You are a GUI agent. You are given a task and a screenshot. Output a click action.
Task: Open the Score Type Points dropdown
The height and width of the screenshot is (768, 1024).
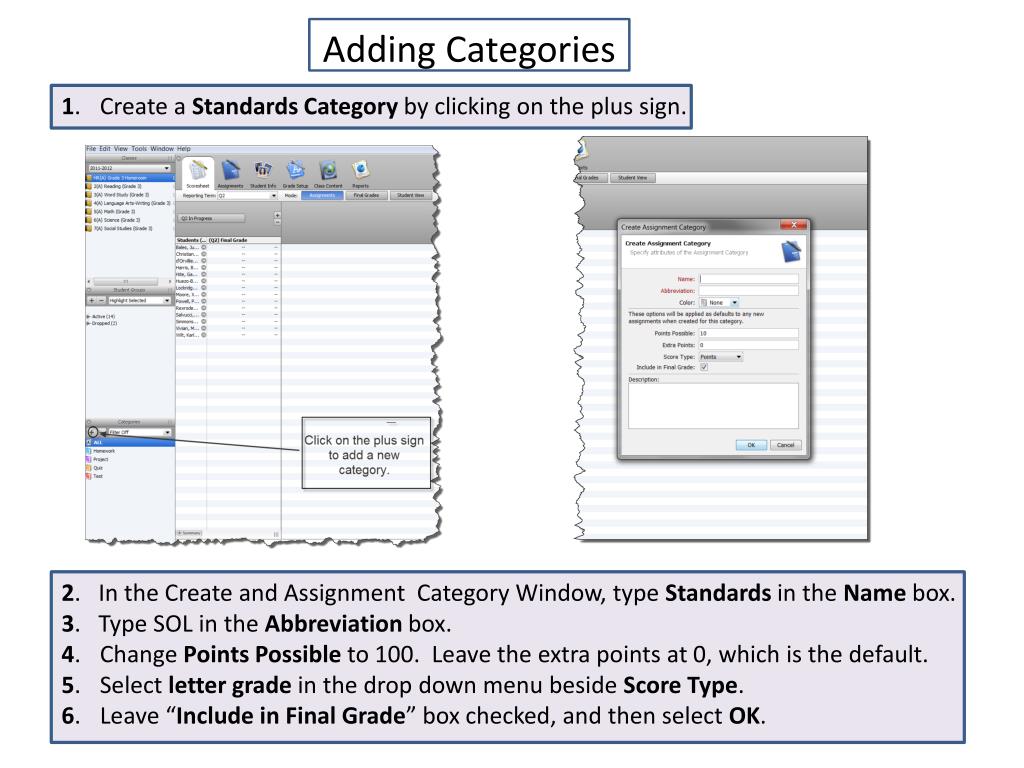(x=721, y=357)
